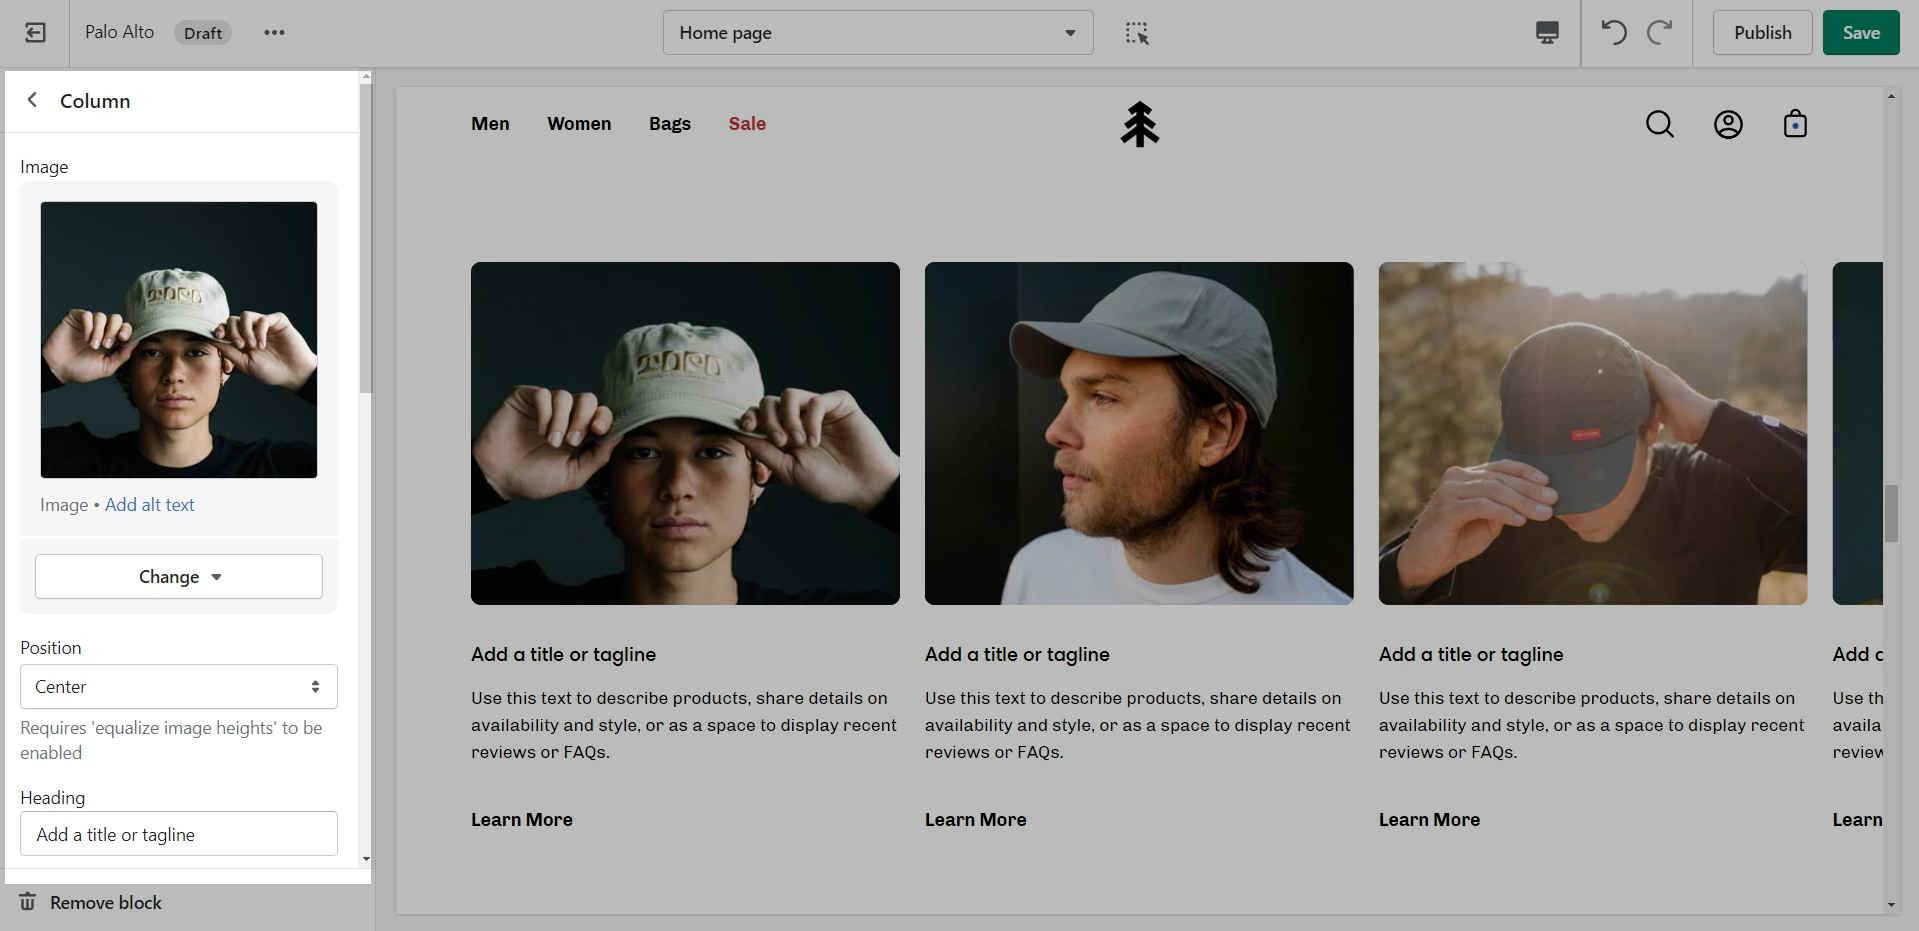Click the Publish button

click(x=1762, y=33)
